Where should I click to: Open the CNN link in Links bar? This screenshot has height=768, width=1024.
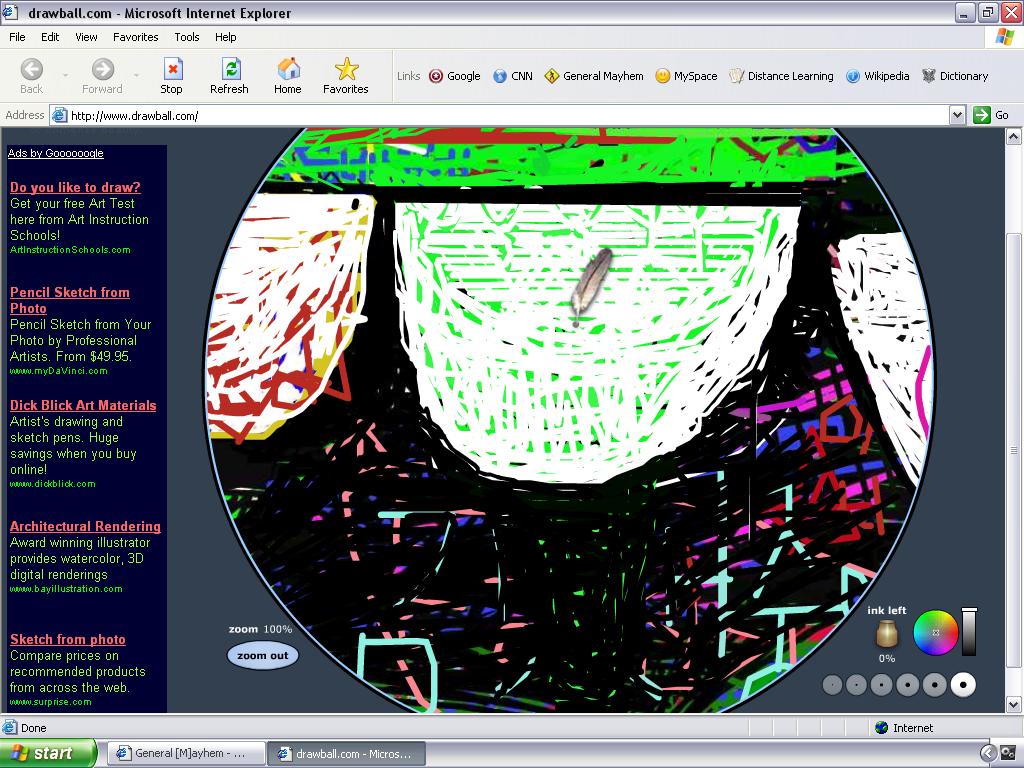(513, 76)
